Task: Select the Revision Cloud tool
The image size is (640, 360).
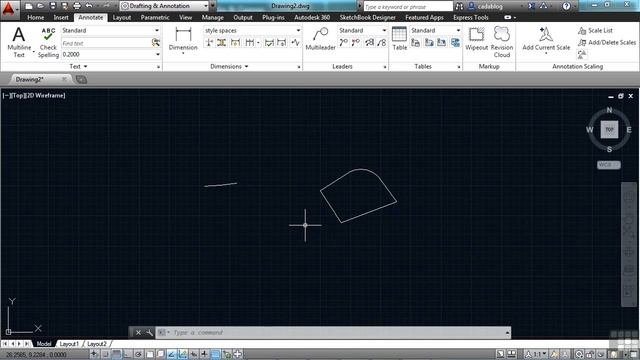Action: [x=502, y=42]
